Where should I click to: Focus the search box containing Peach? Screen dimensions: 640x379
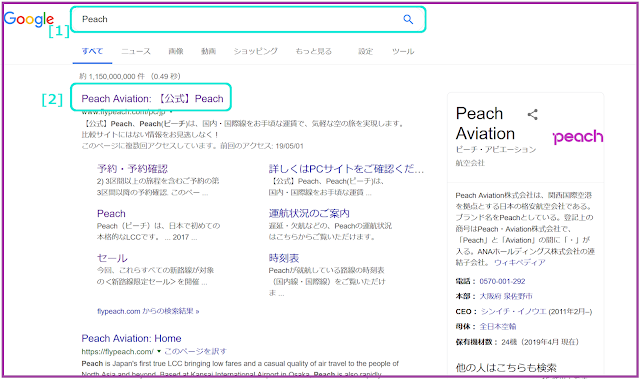[248, 19]
